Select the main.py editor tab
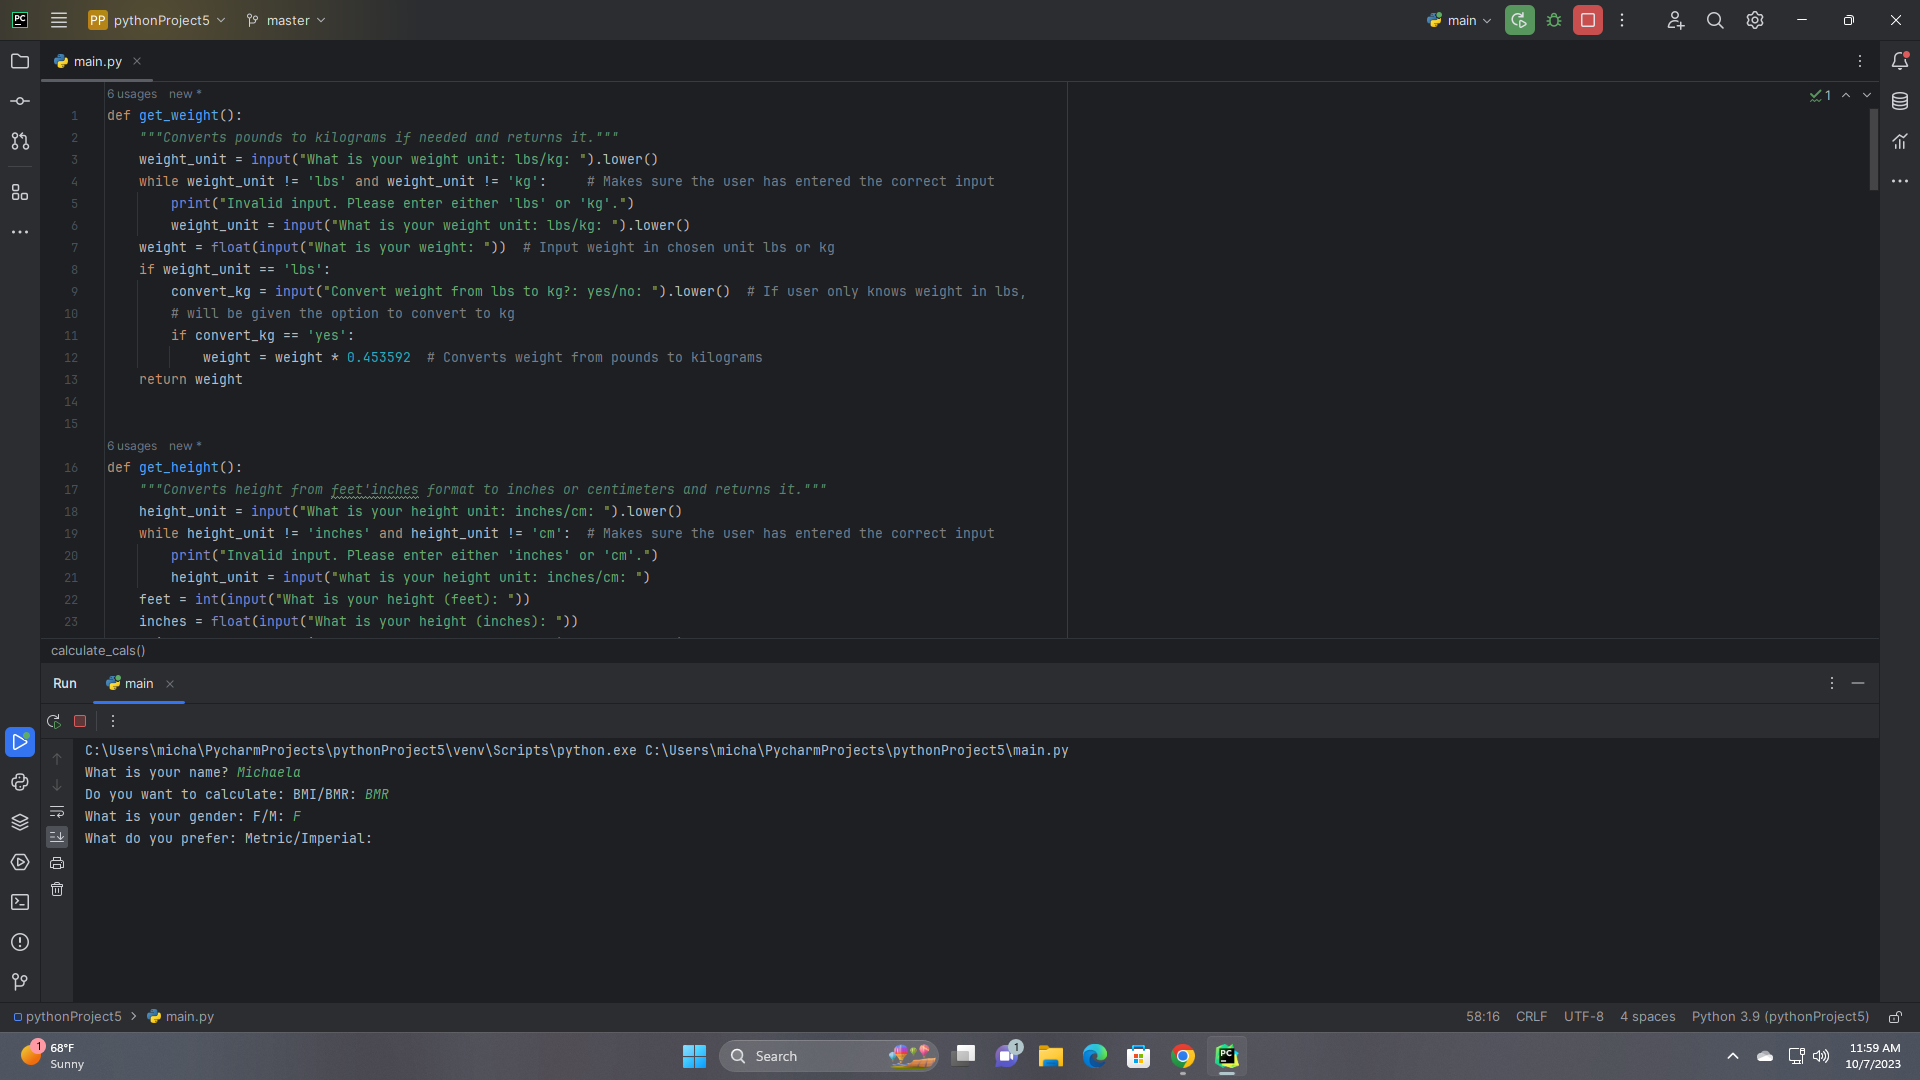 click(96, 61)
